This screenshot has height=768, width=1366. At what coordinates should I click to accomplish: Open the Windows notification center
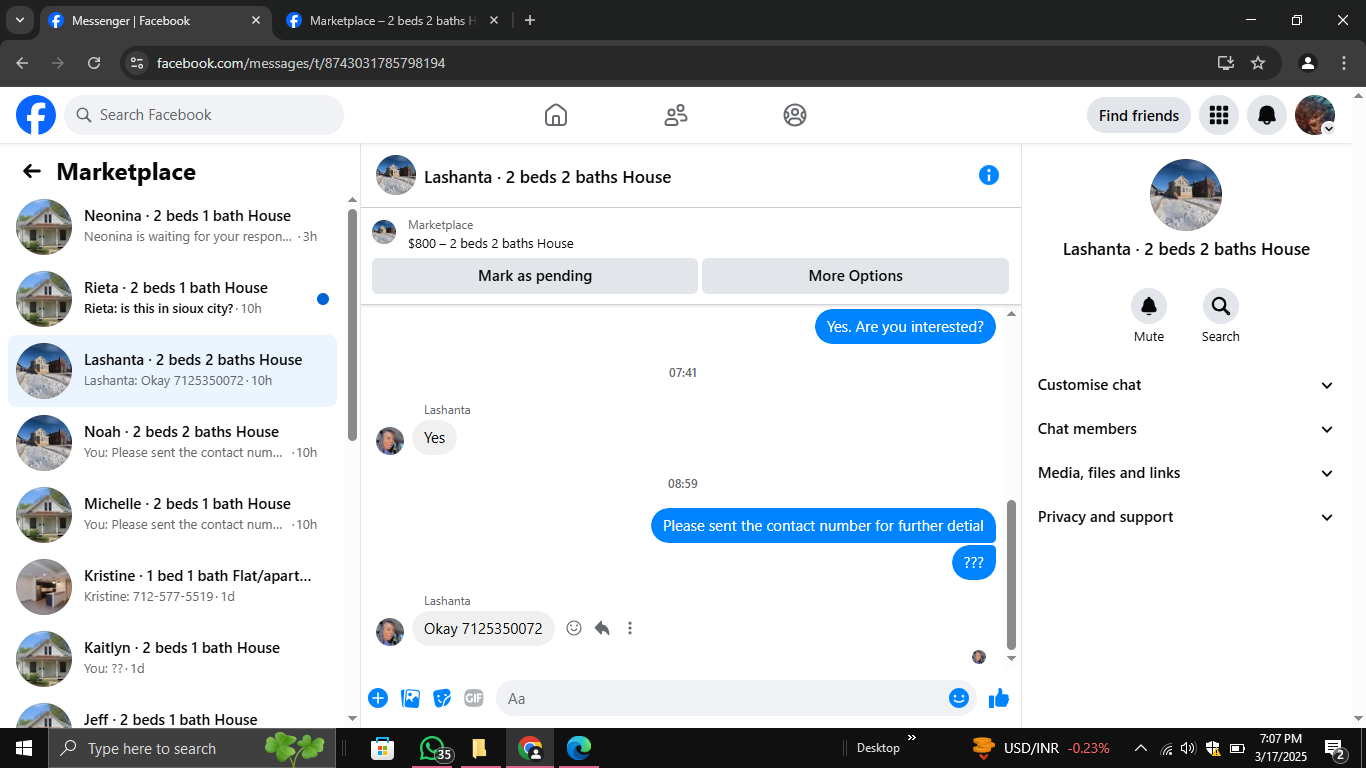point(1334,748)
